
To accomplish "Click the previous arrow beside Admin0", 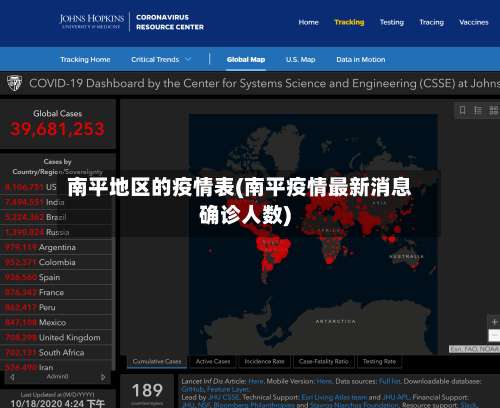I will coord(12,377).
